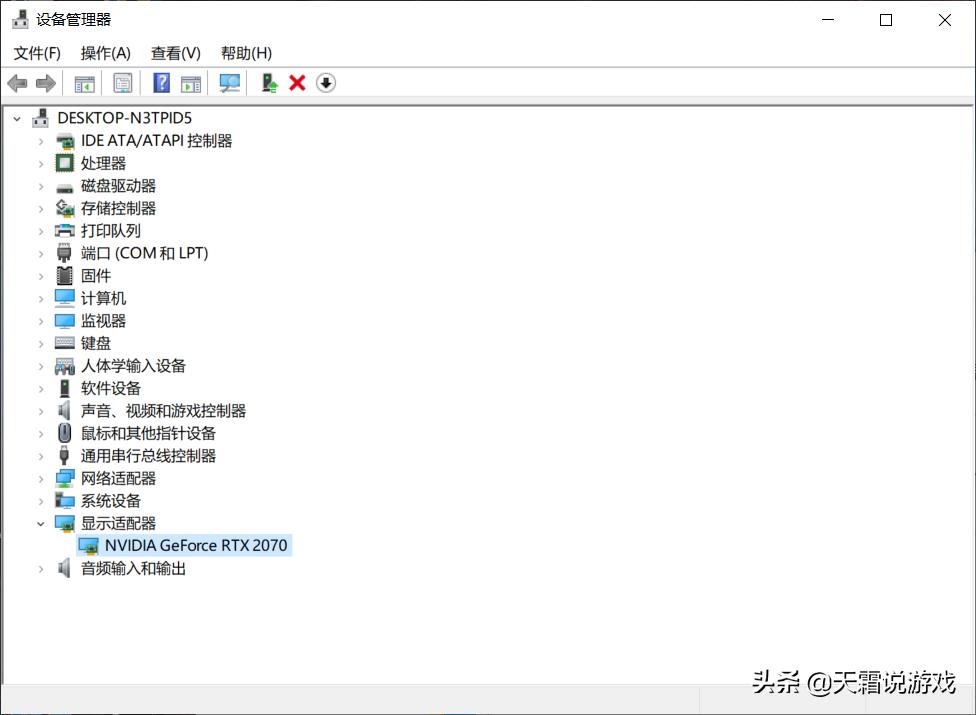Click the NVIDIA GeForce RTX 2070 device icon
Screen dimensions: 976x715
point(89,546)
